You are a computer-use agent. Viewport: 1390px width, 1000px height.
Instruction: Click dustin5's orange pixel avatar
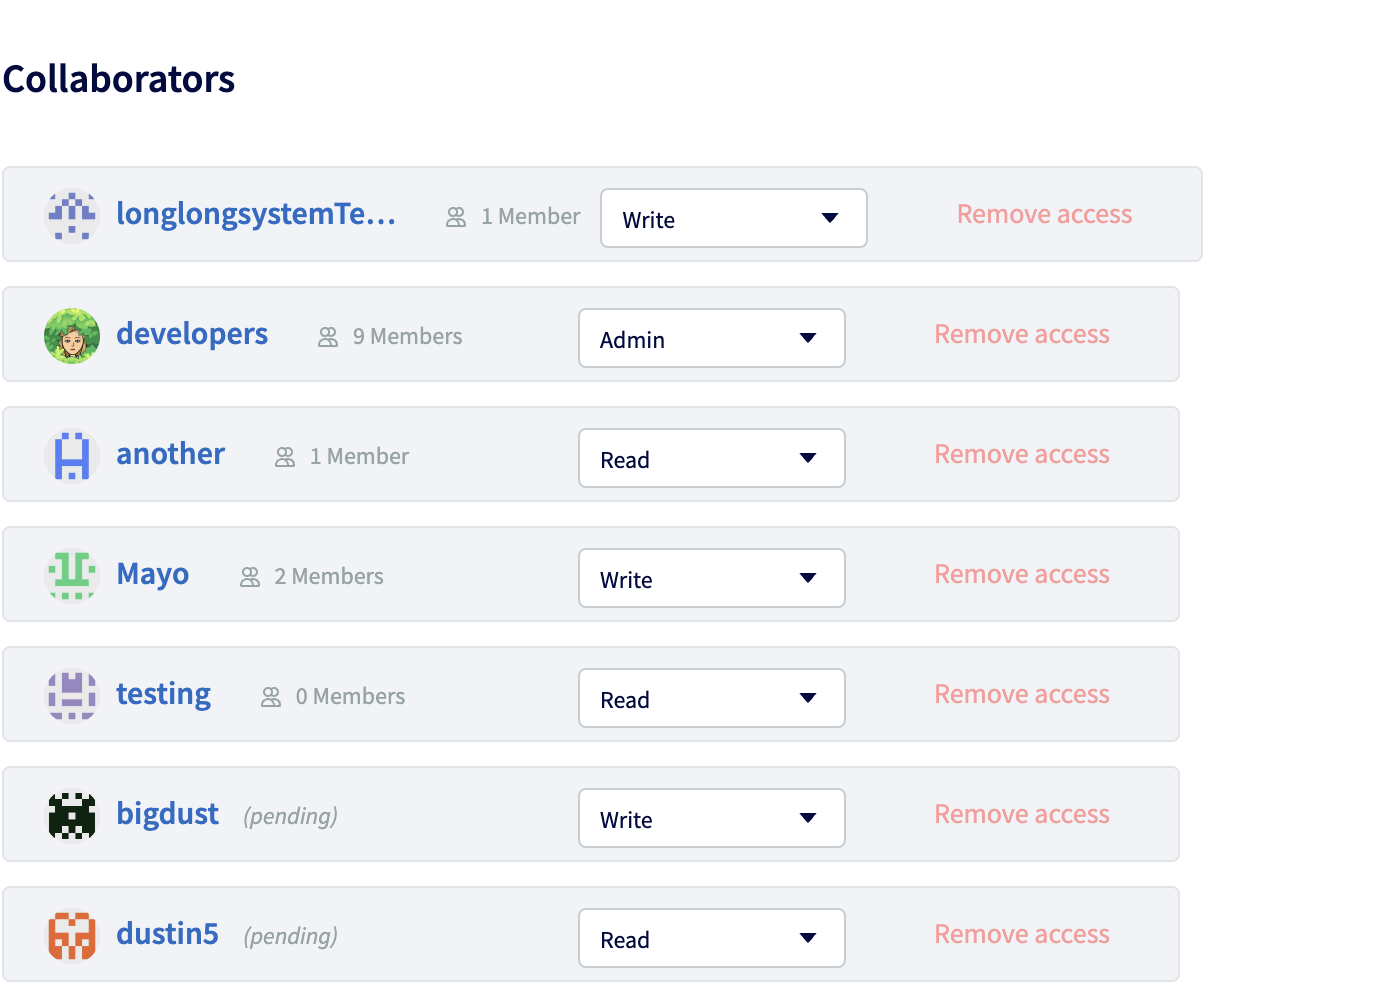[x=72, y=936]
